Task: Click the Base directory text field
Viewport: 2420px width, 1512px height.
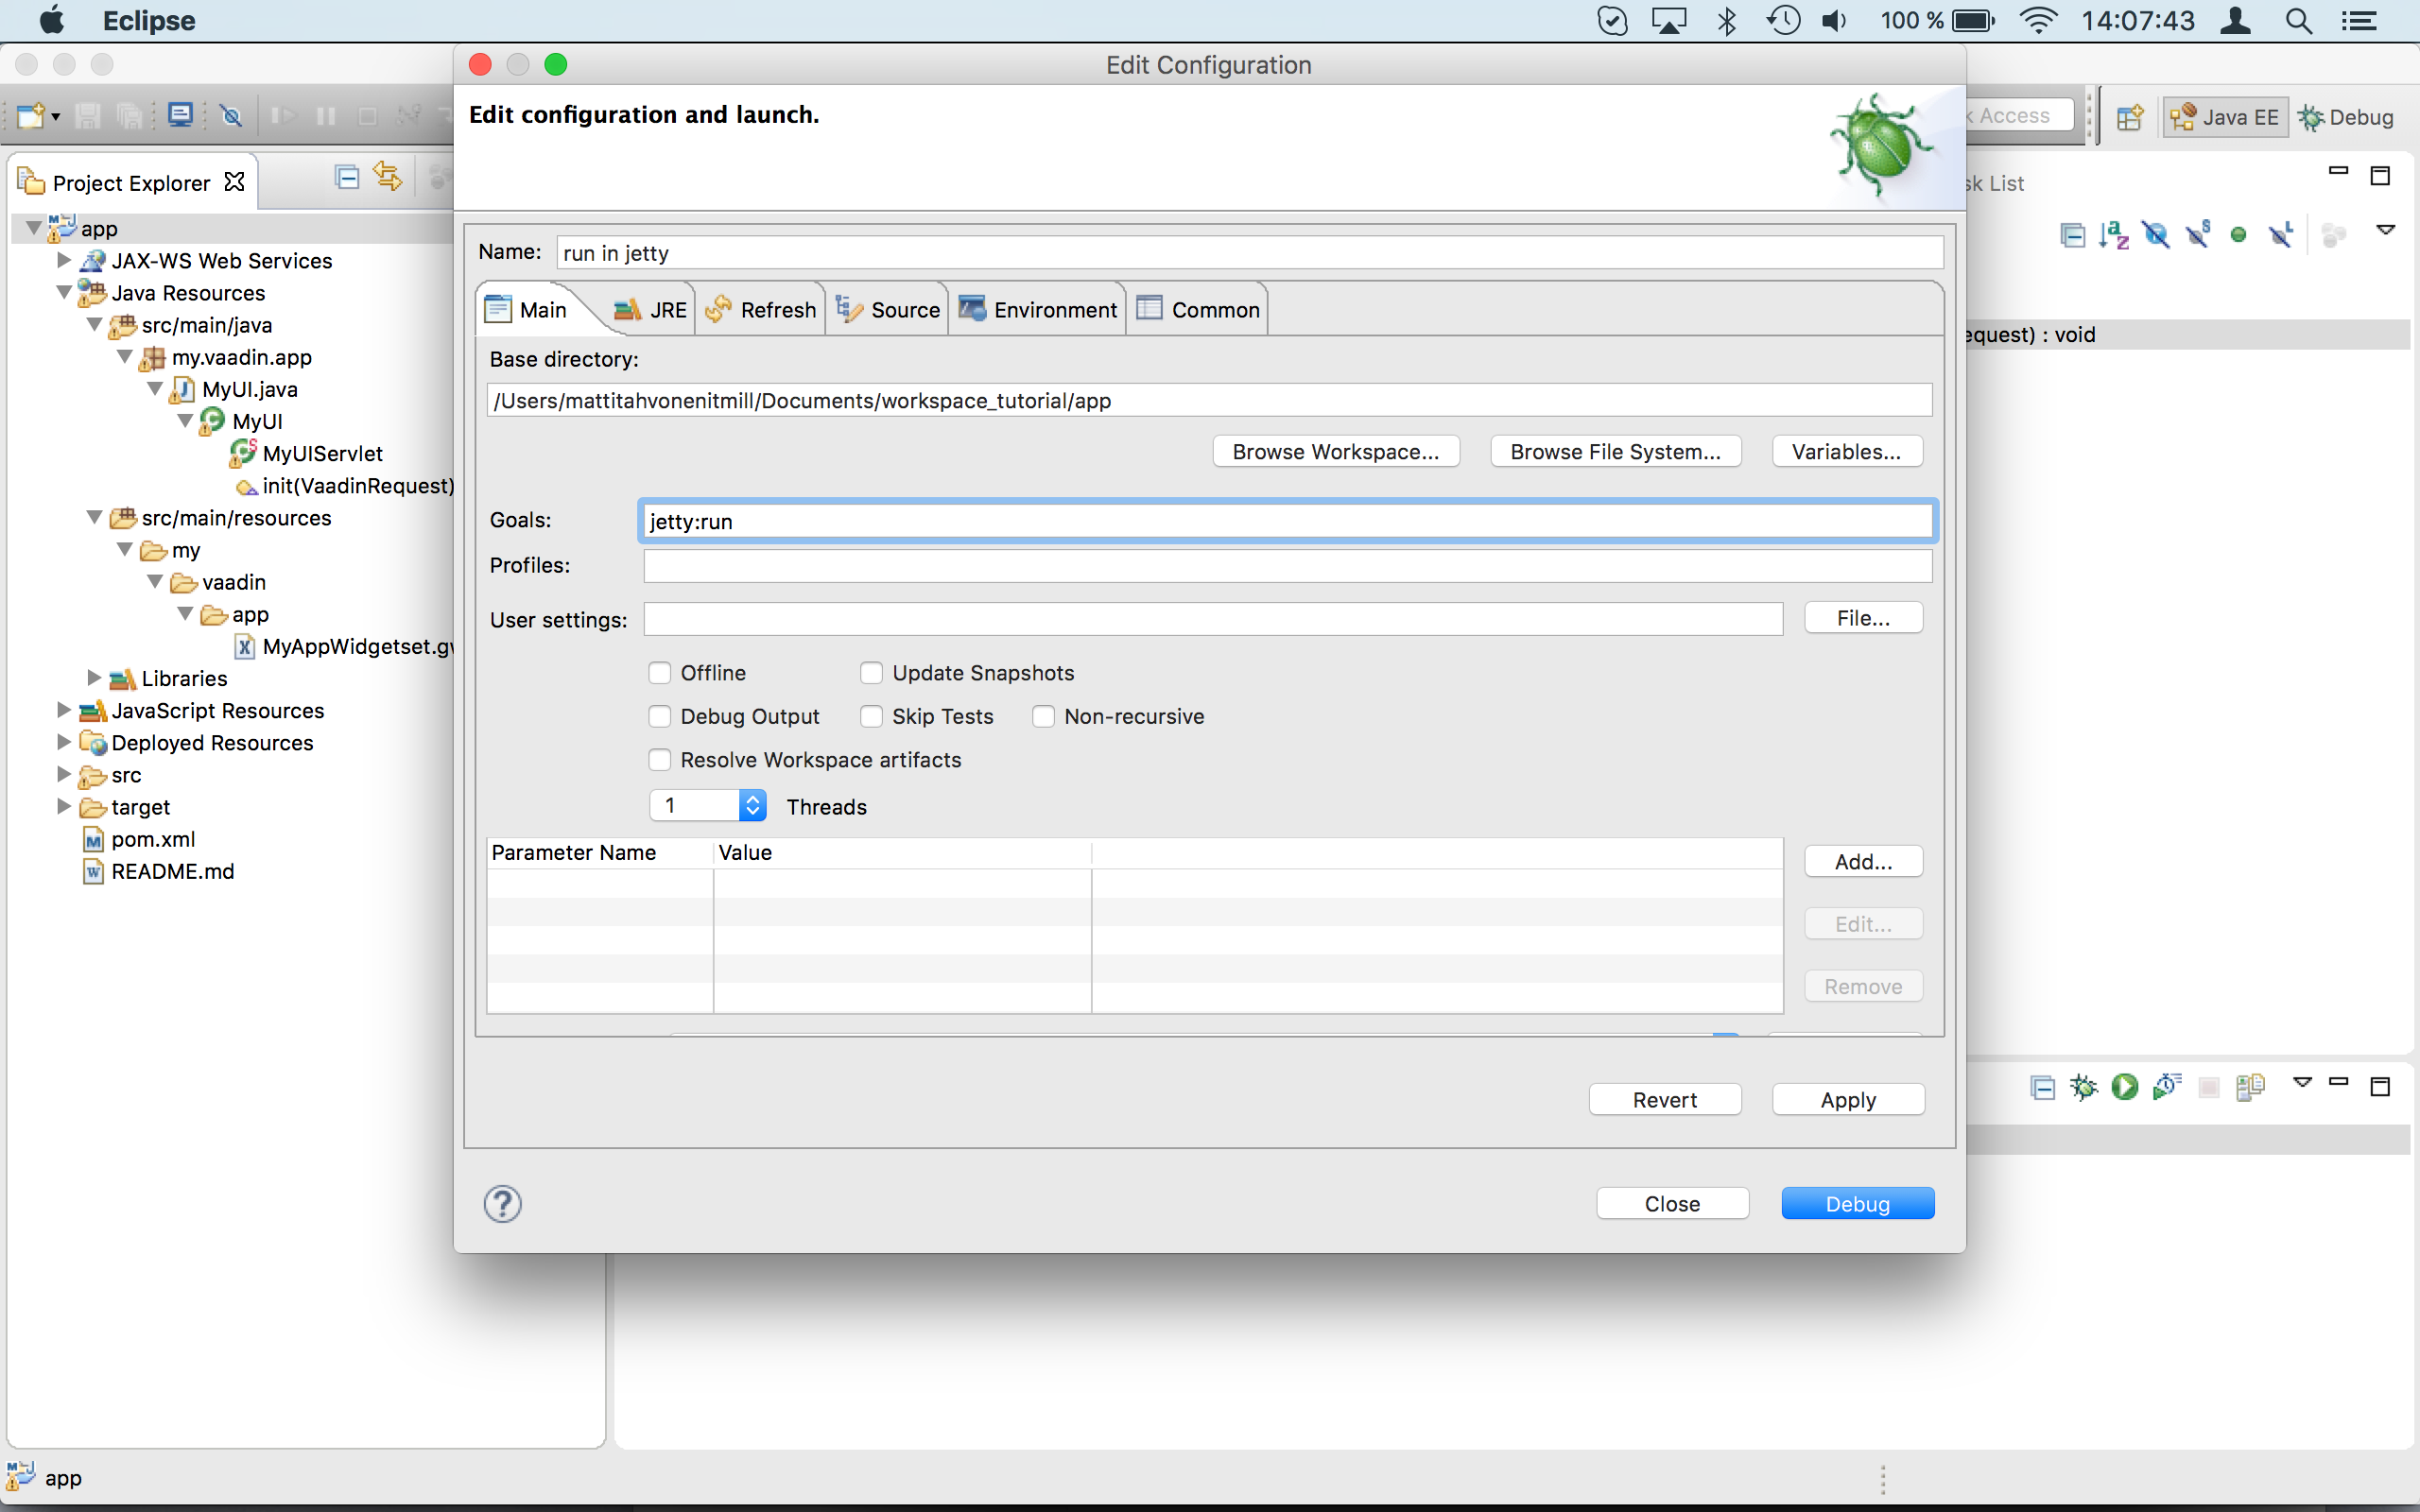Action: (x=1209, y=401)
